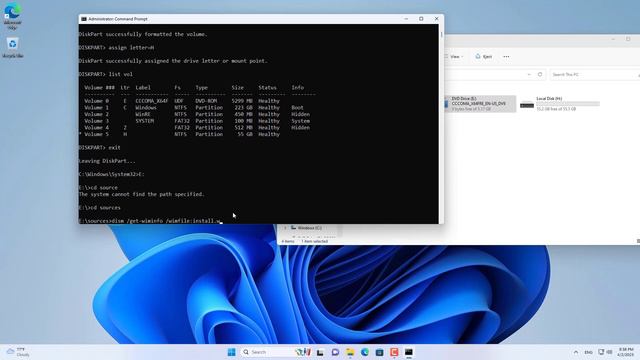Viewport: 640px width, 360px height.
Task: Open network and volume quick settings
Action: pos(605,352)
